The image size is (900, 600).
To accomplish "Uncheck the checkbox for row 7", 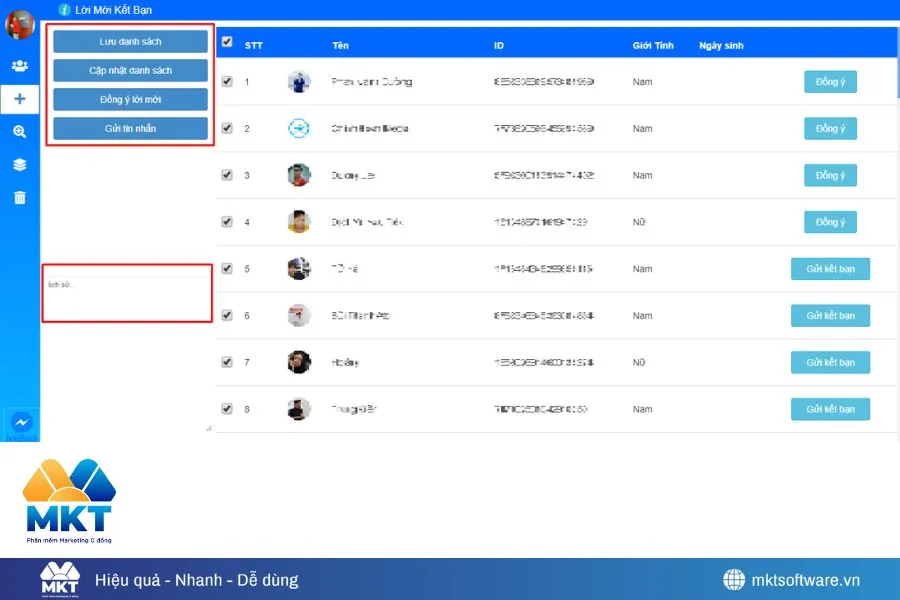I will 226,362.
